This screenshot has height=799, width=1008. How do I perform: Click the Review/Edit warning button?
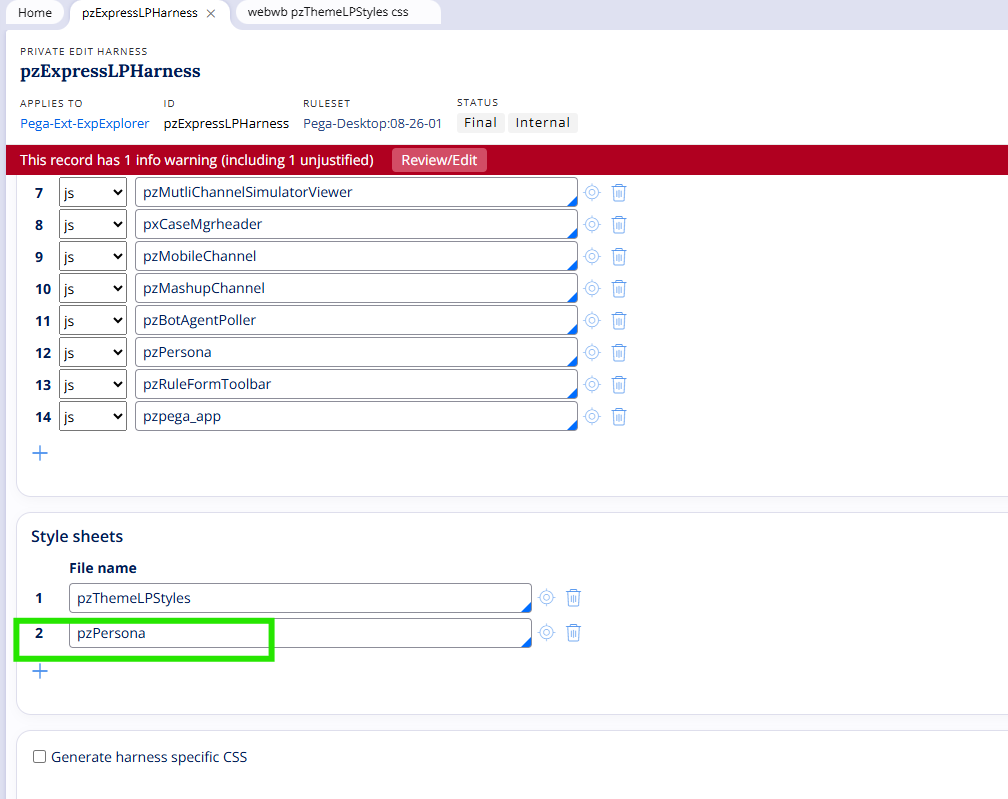click(439, 160)
